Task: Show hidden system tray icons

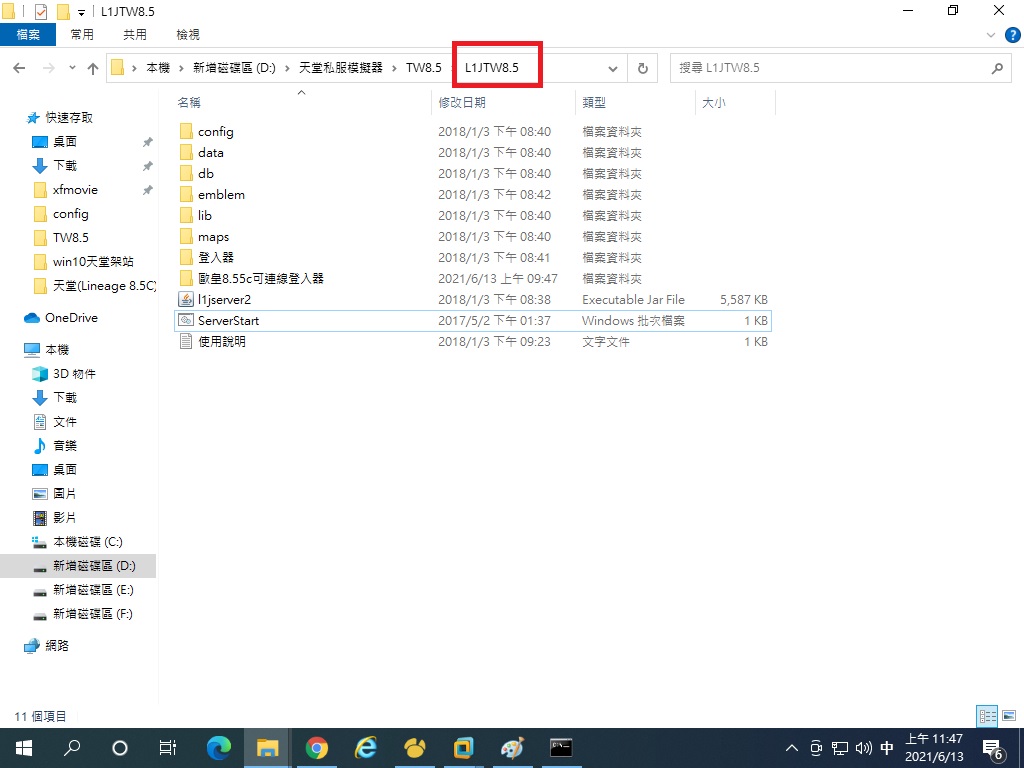Action: [791, 748]
